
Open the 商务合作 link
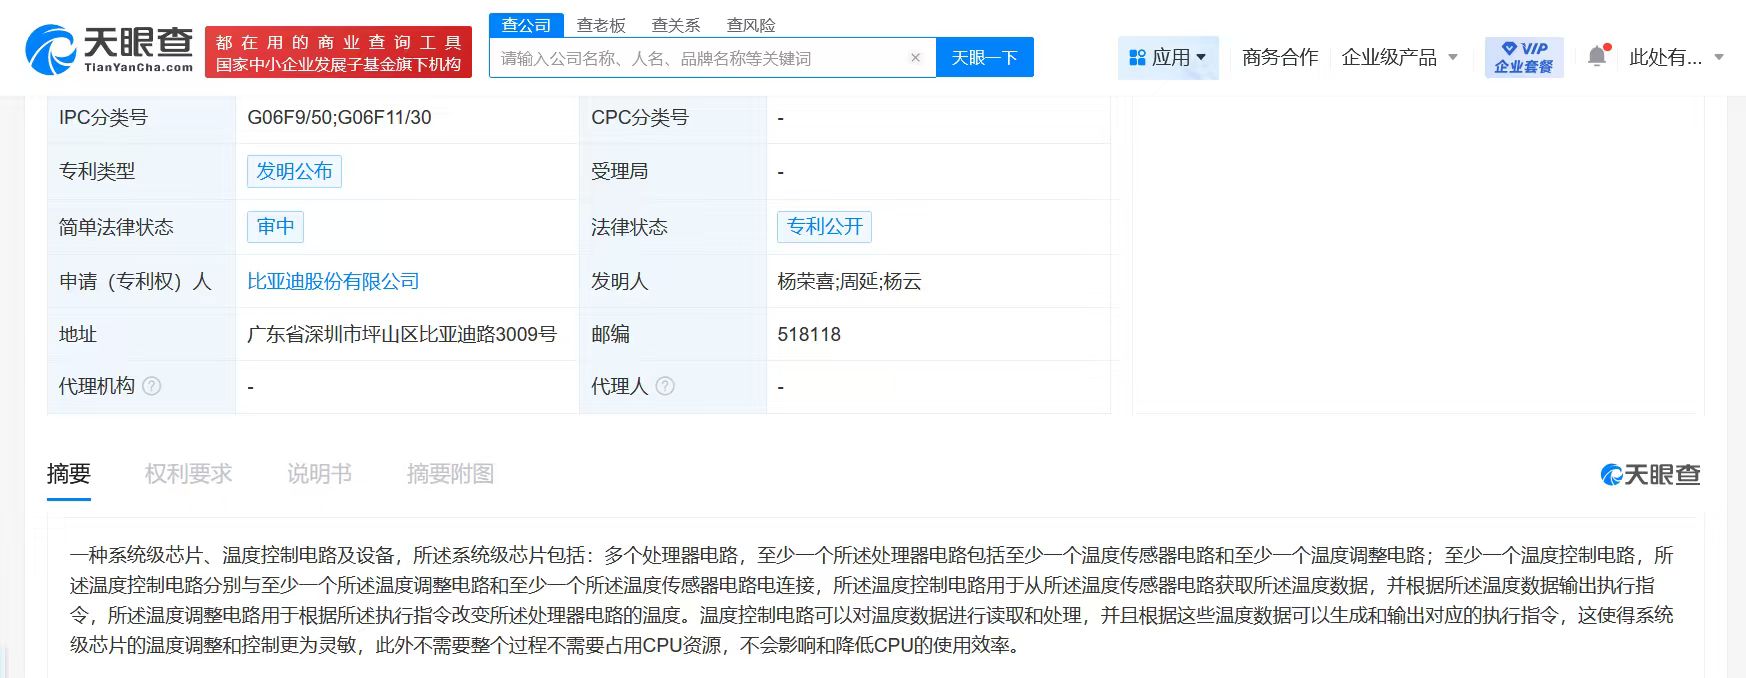1280,58
